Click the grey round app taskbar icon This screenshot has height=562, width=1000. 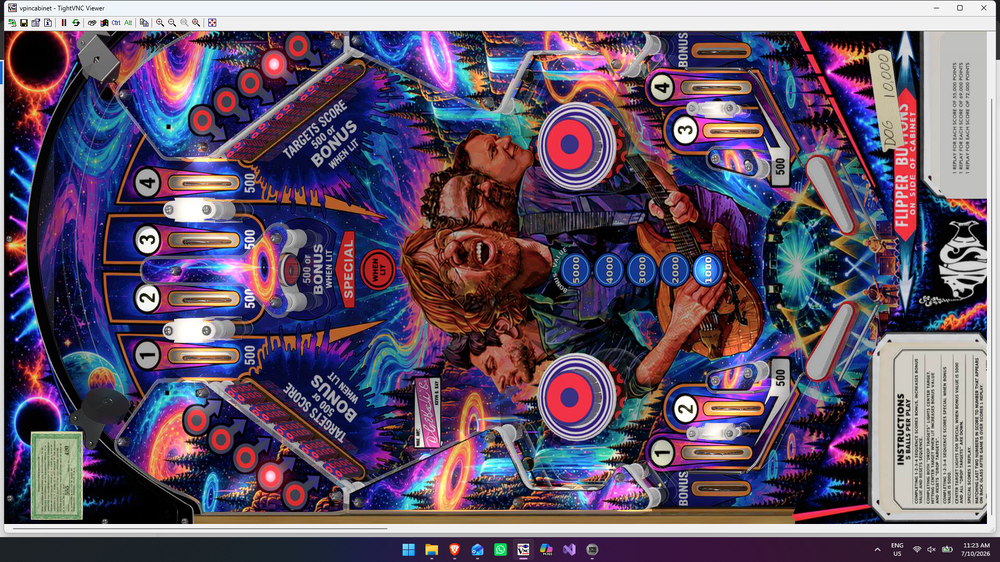coord(592,549)
